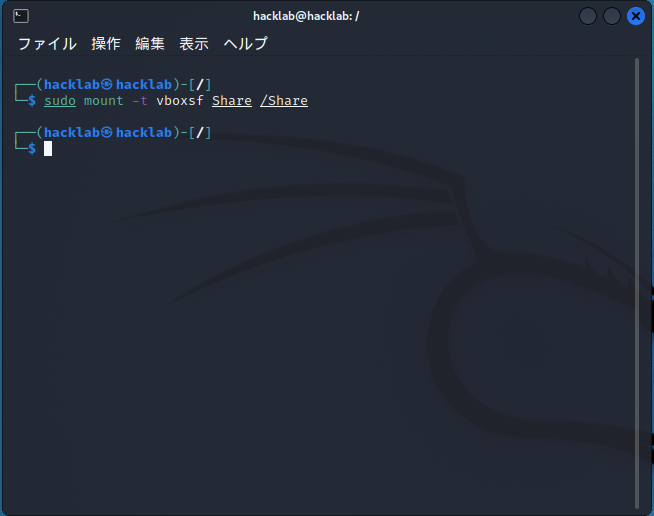This screenshot has width=654, height=516.
Task: Click the -t option in the mount command
Action: [140, 101]
